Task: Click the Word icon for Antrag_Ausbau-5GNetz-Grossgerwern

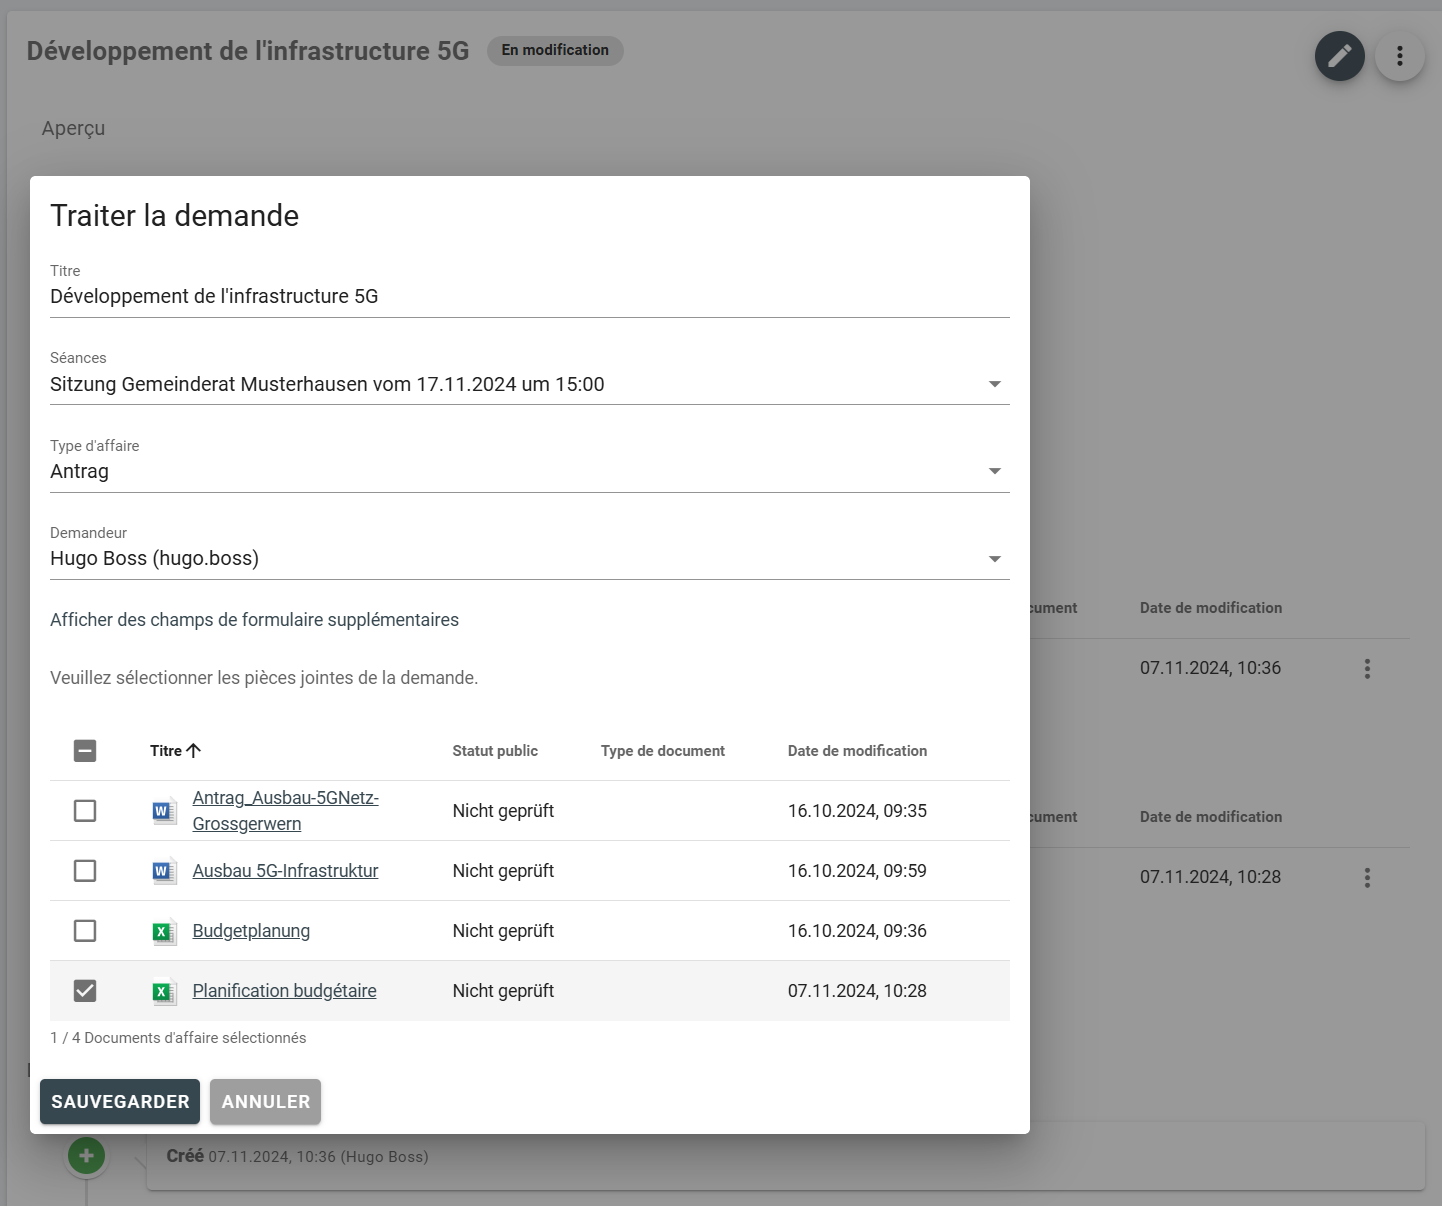Action: (x=163, y=811)
